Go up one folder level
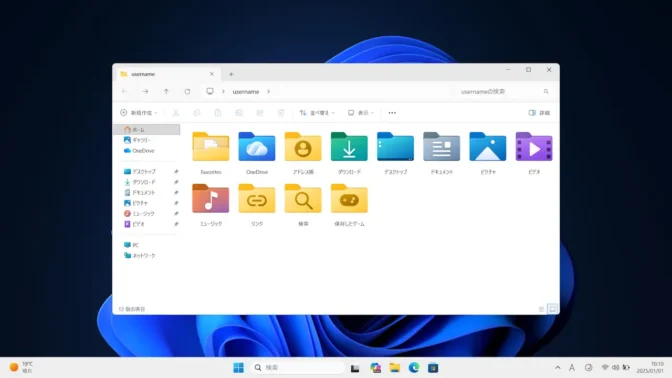The height and width of the screenshot is (378, 672). tap(166, 91)
